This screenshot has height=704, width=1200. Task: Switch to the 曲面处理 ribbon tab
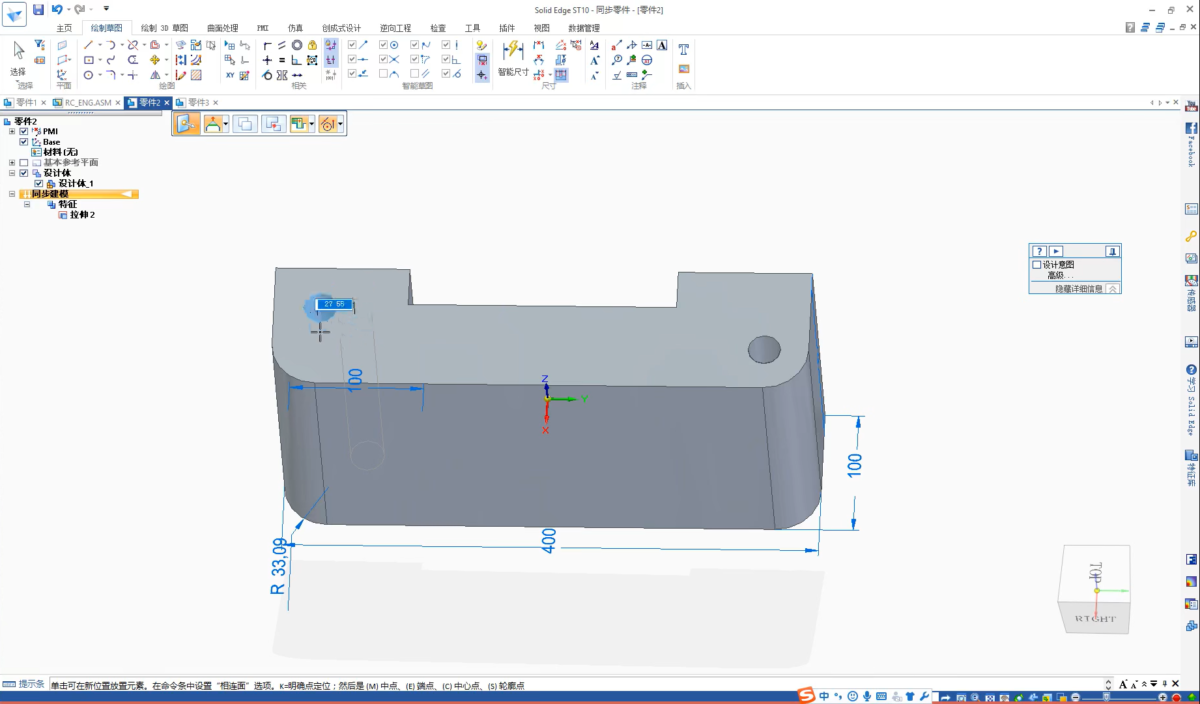222,28
